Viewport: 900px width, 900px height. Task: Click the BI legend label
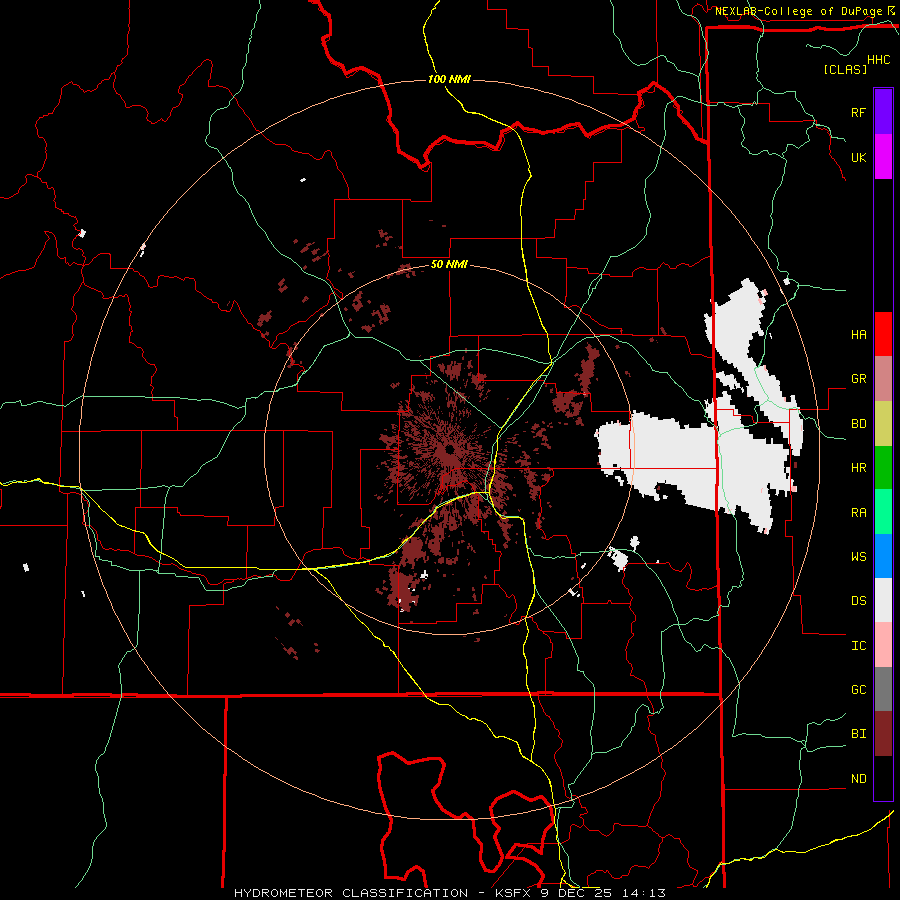[858, 734]
